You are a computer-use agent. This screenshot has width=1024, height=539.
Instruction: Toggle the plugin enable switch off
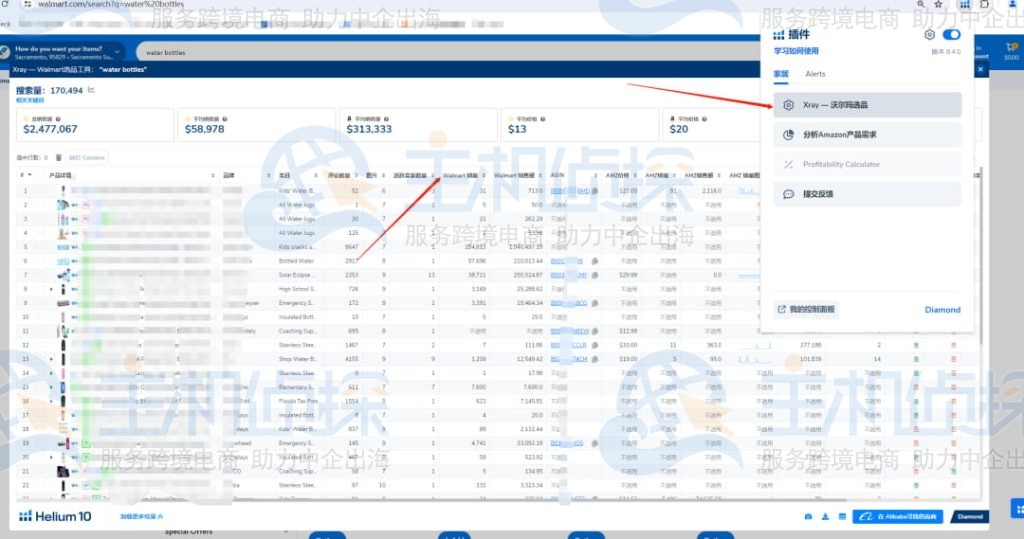click(952, 35)
